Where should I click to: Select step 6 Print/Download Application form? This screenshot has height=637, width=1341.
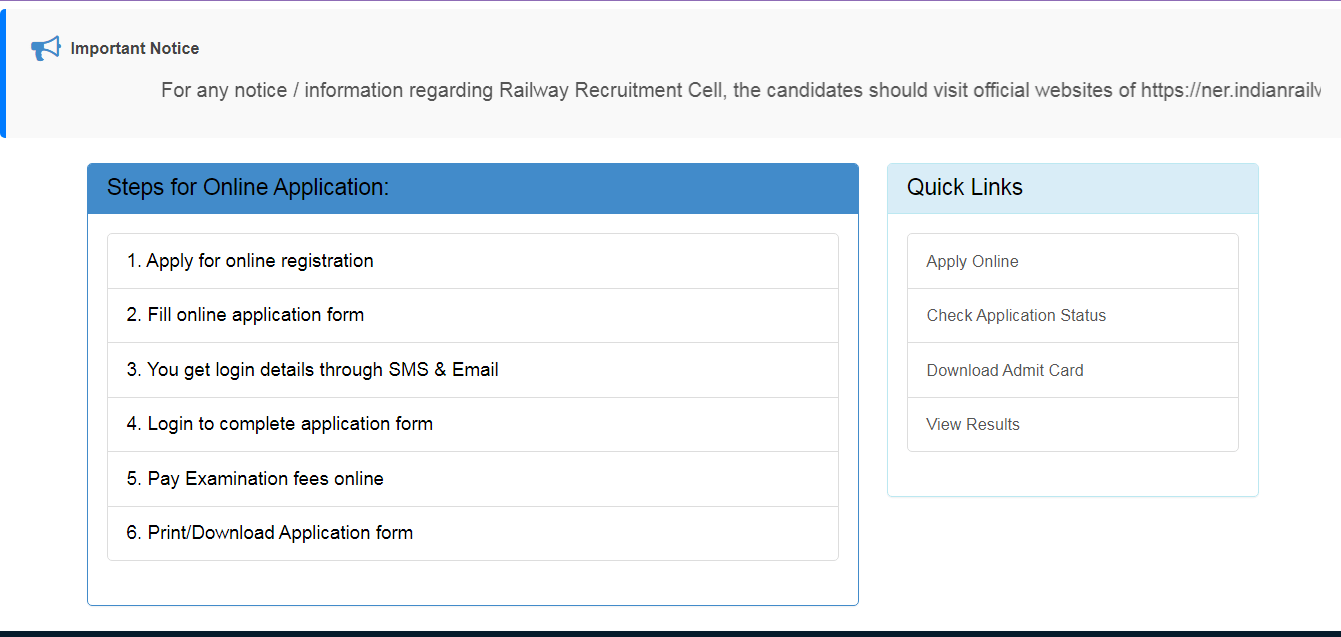point(270,533)
